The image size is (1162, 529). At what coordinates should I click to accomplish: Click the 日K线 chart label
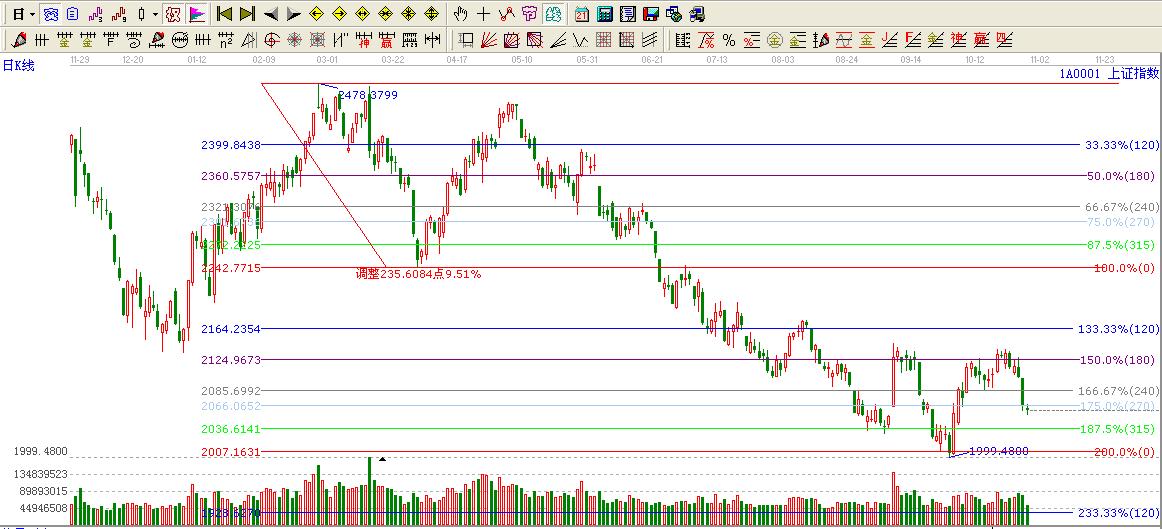18,65
